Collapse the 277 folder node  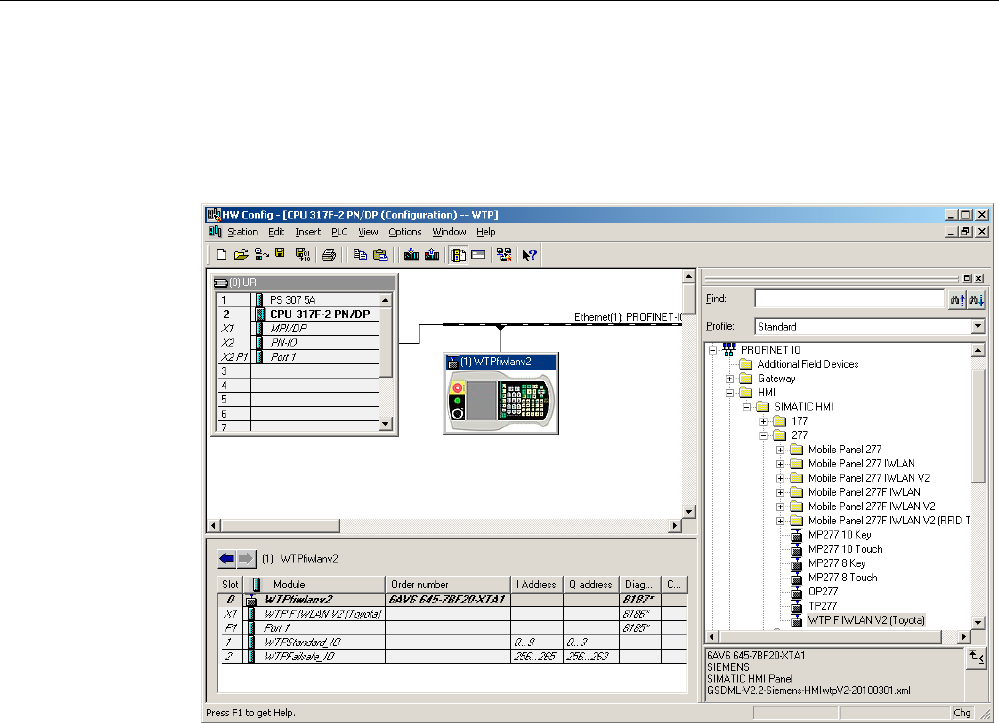(x=763, y=435)
